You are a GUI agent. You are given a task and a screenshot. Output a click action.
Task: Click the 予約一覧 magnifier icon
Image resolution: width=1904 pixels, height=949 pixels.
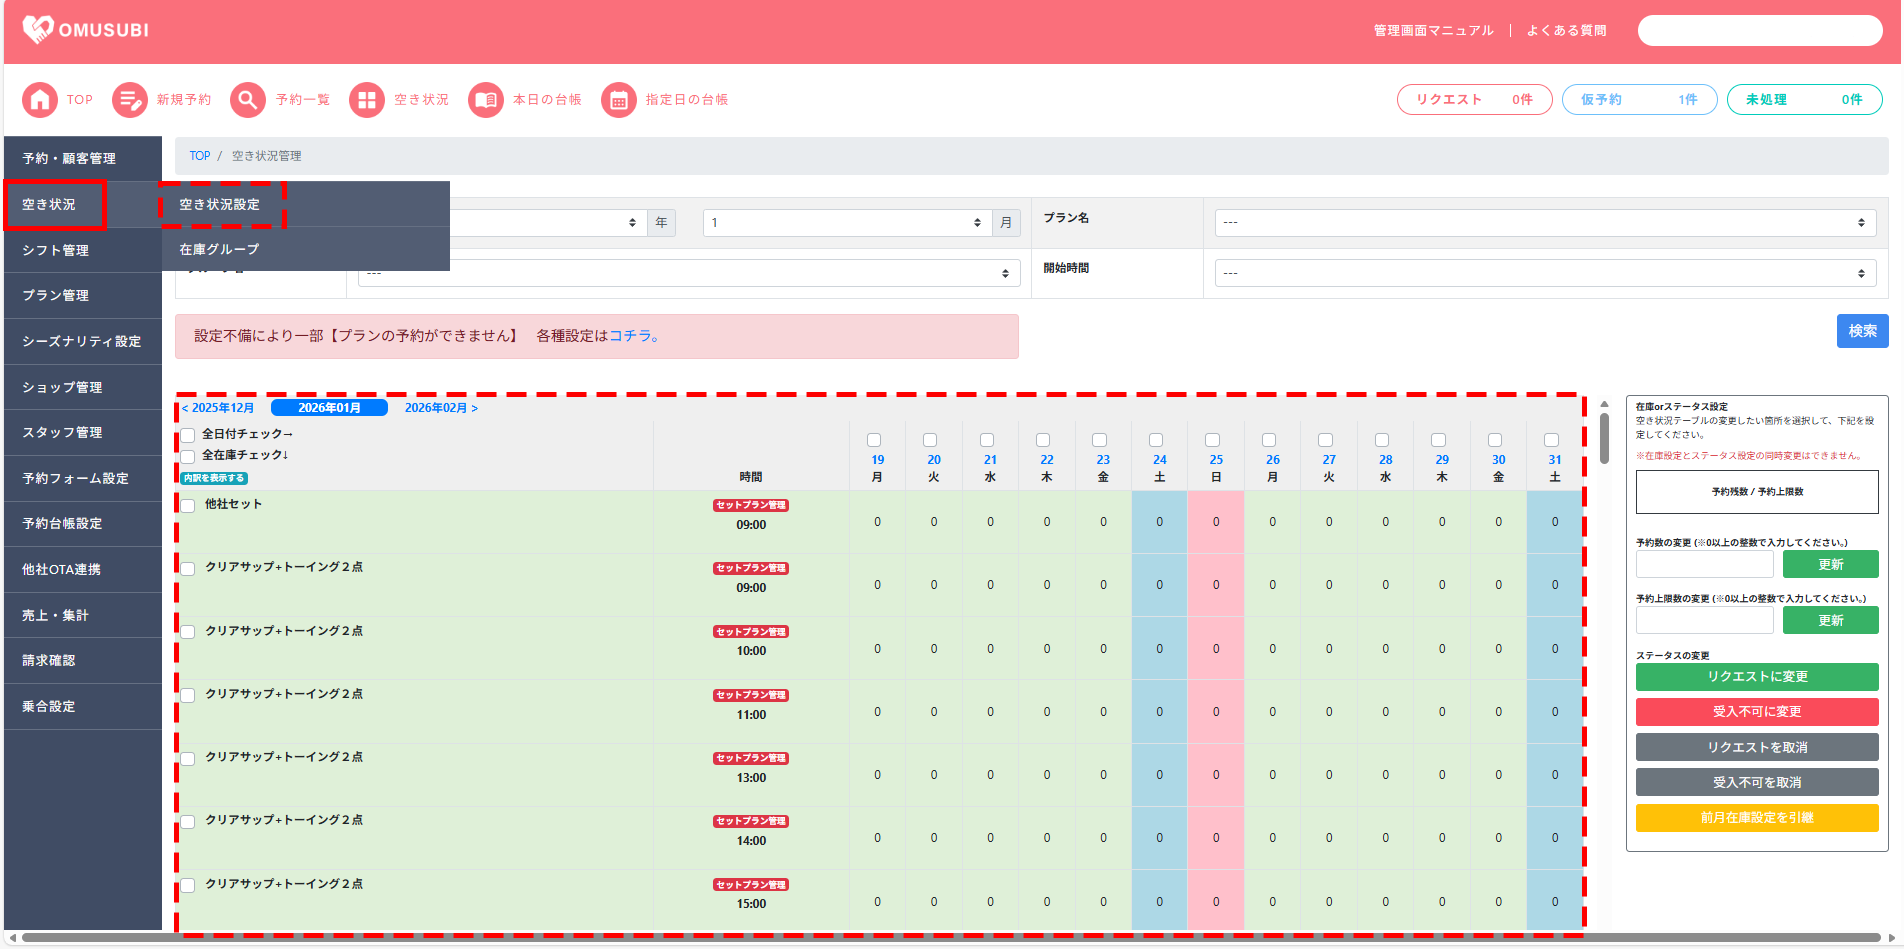247,100
